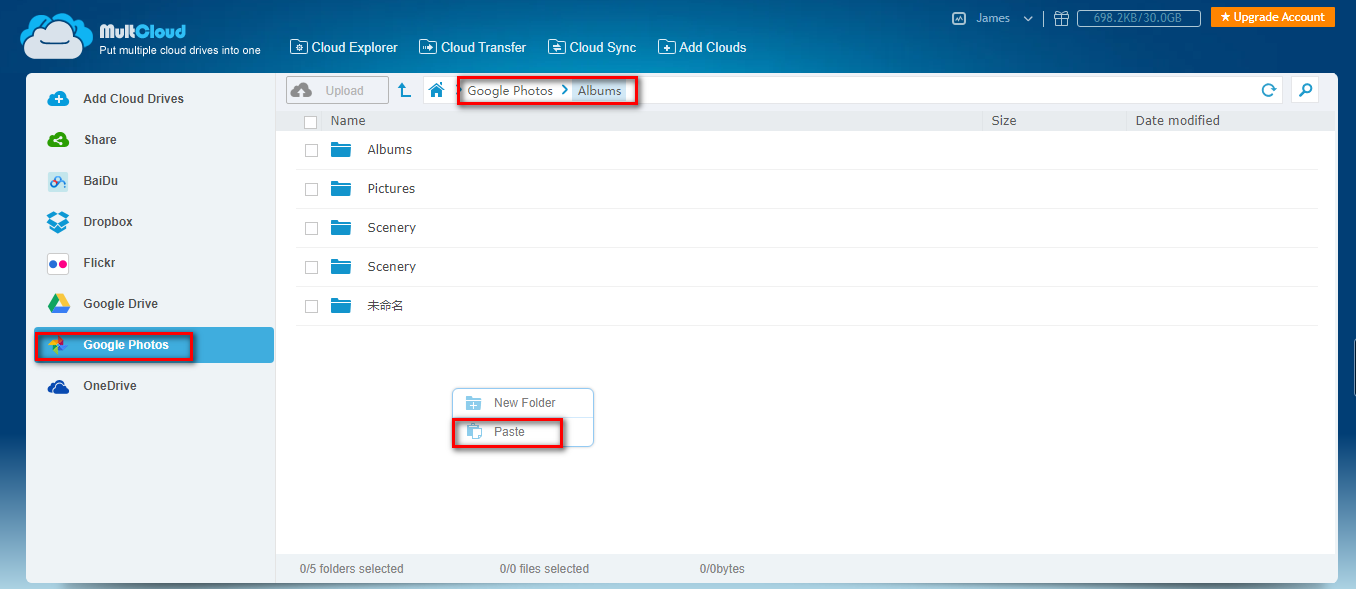Select Add Cloud Drives in sidebar
Image resolution: width=1356 pixels, height=589 pixels.
coord(154,99)
